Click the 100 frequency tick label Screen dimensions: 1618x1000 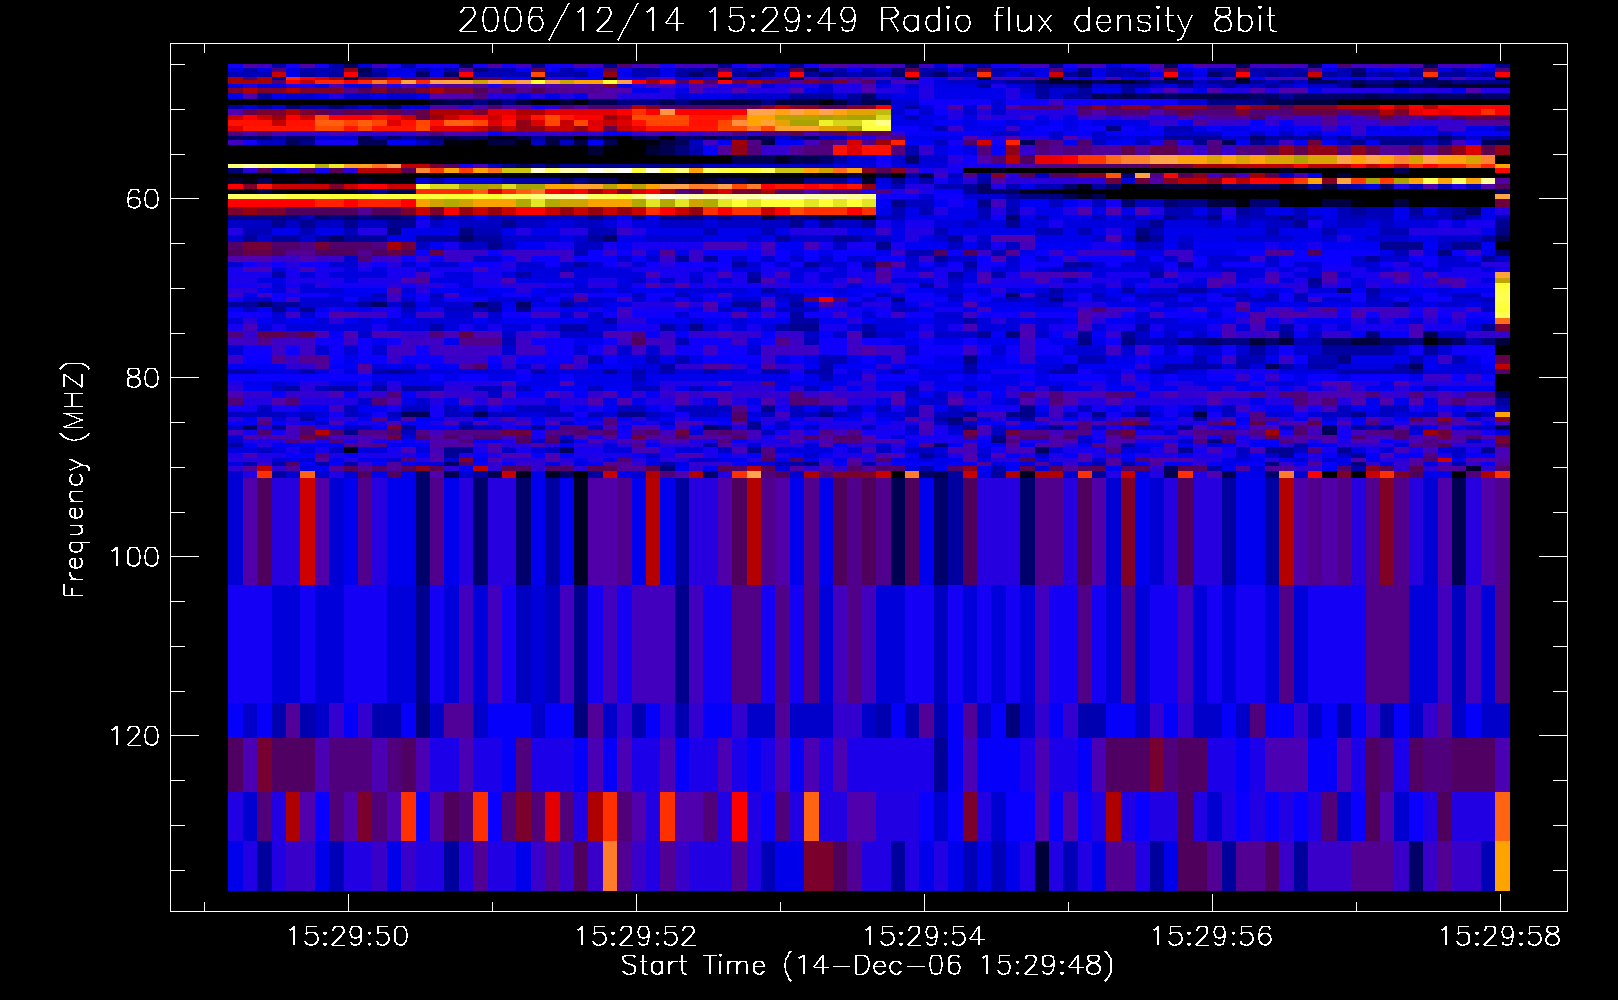[x=134, y=558]
